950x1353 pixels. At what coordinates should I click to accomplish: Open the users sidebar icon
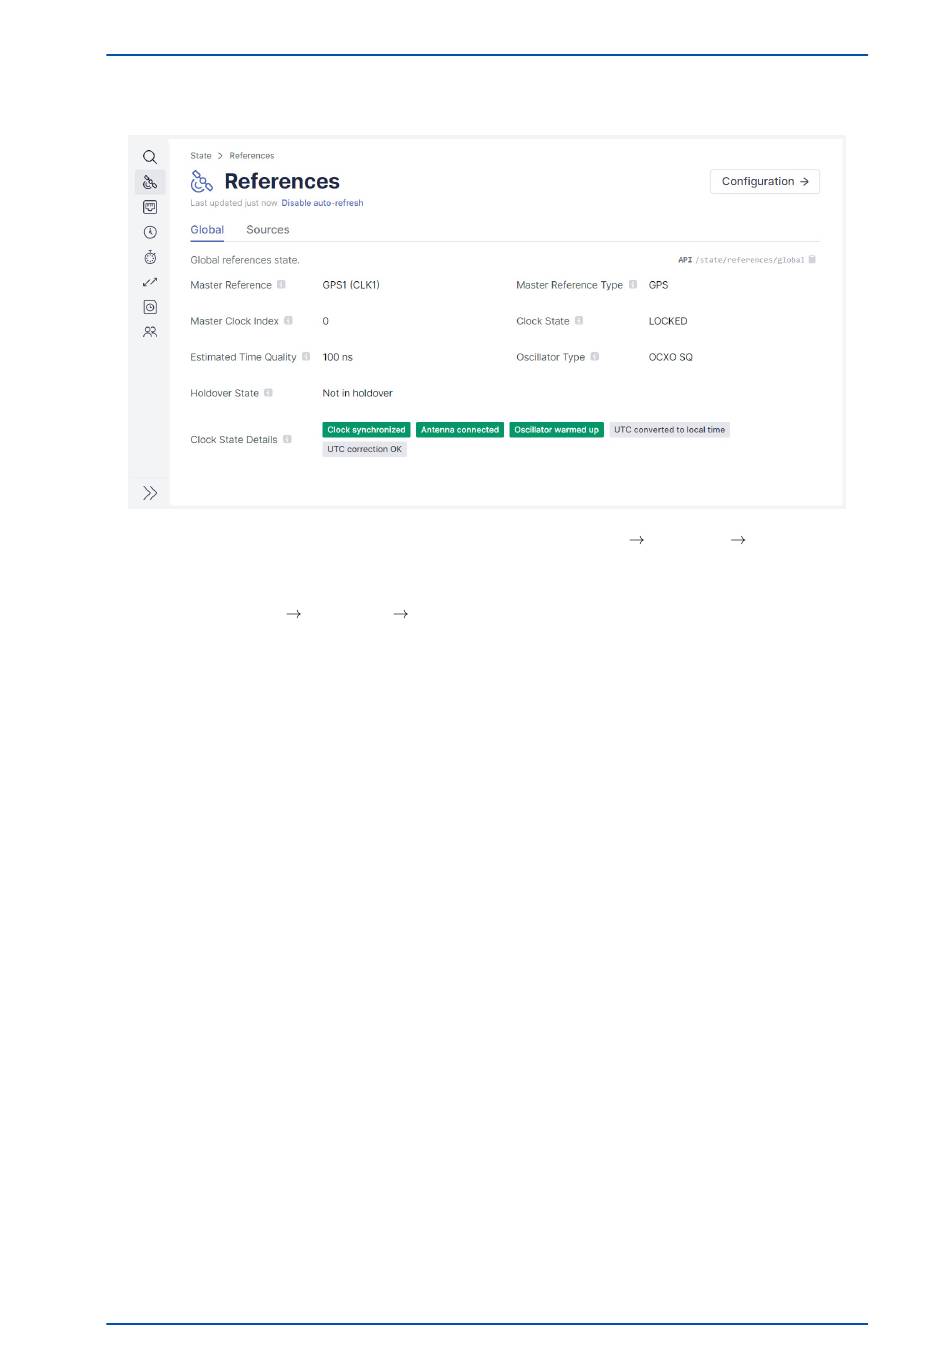click(x=150, y=331)
